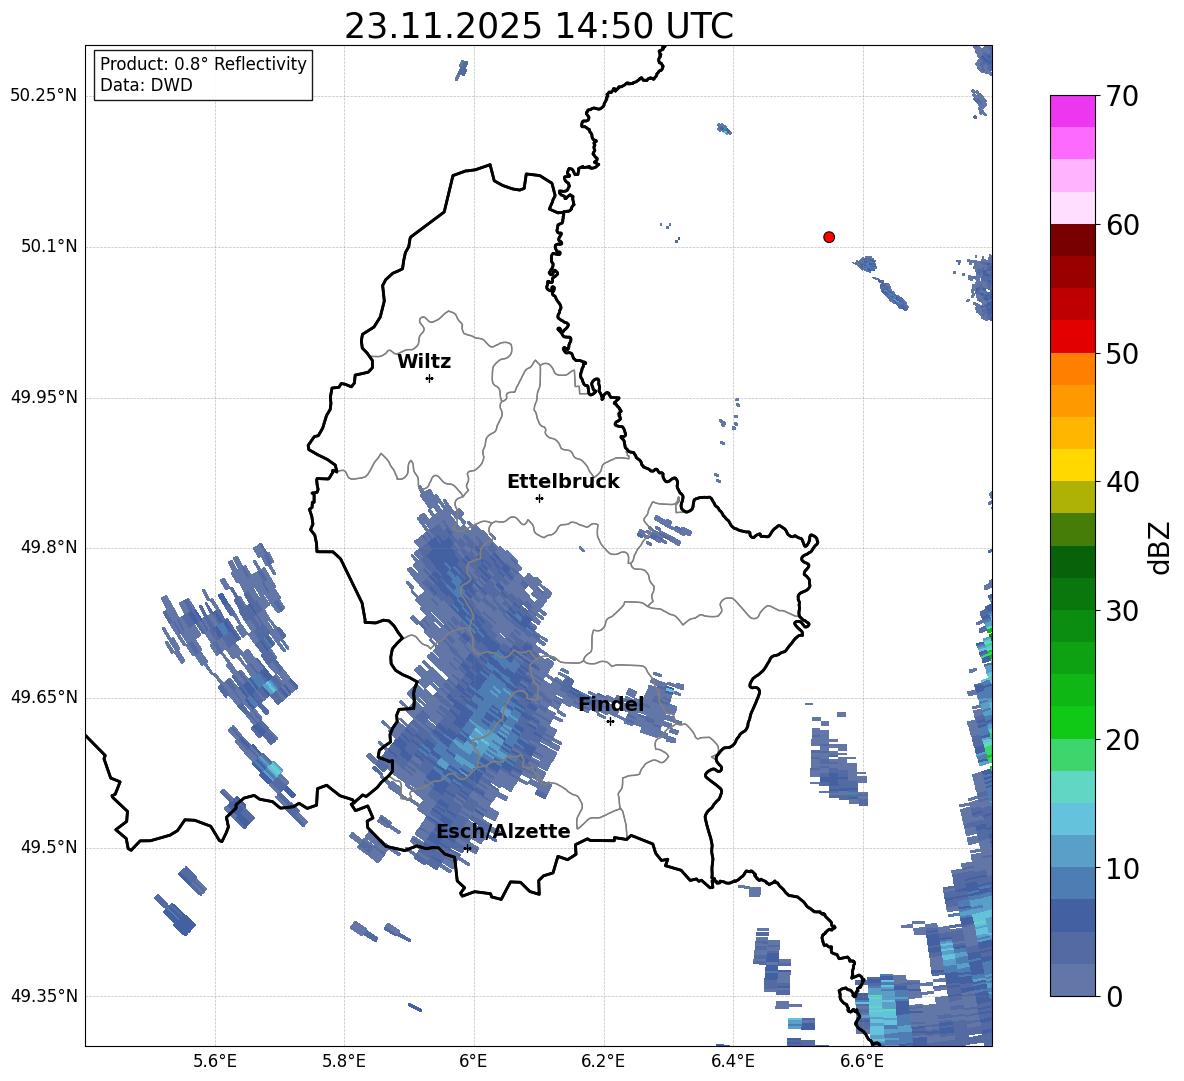Click longitude label 6.6°E

[862, 1061]
